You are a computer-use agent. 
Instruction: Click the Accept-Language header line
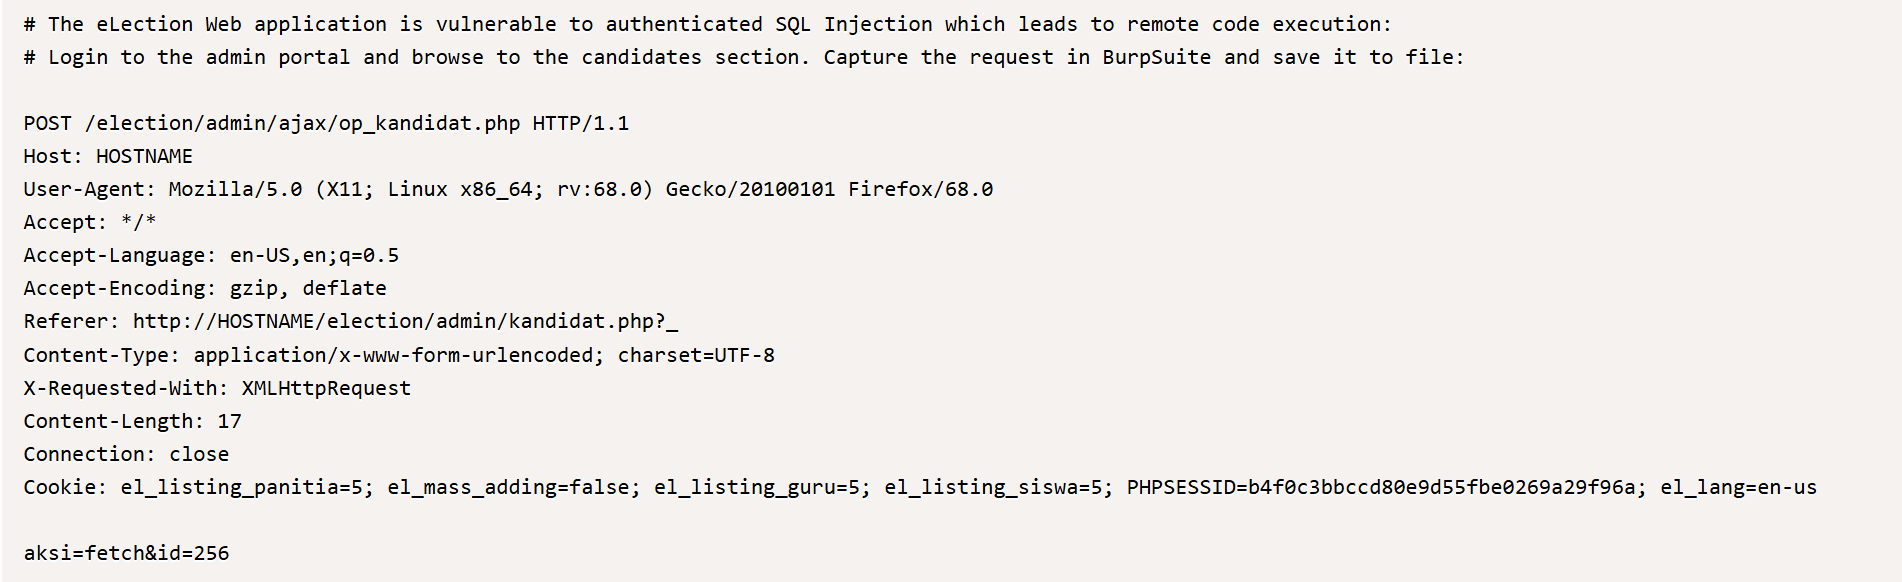coord(211,255)
